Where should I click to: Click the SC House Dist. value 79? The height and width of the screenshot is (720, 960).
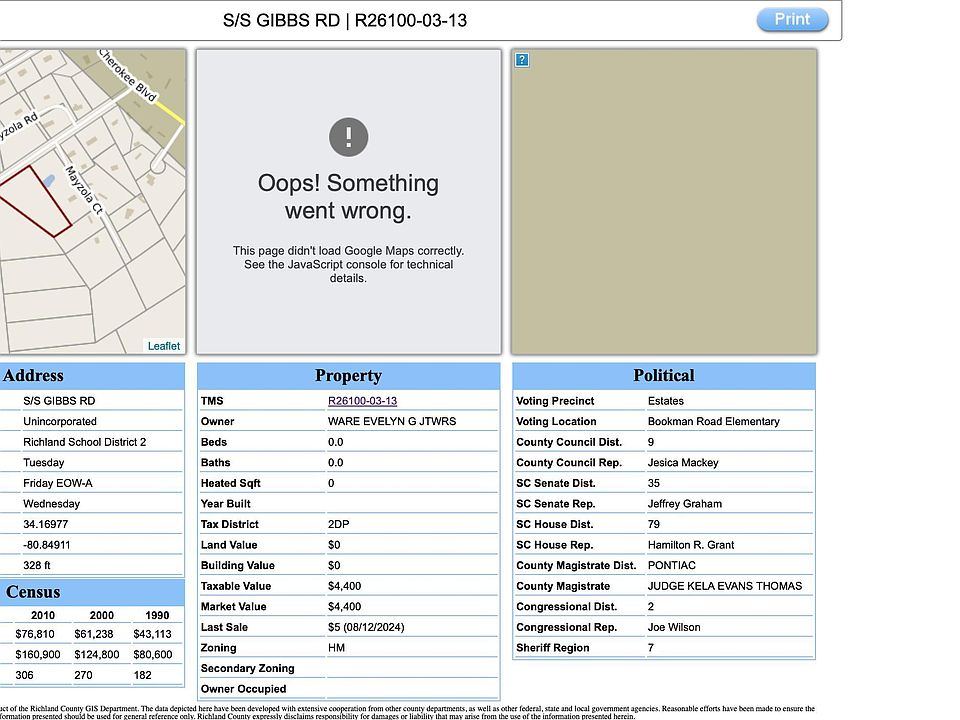654,525
